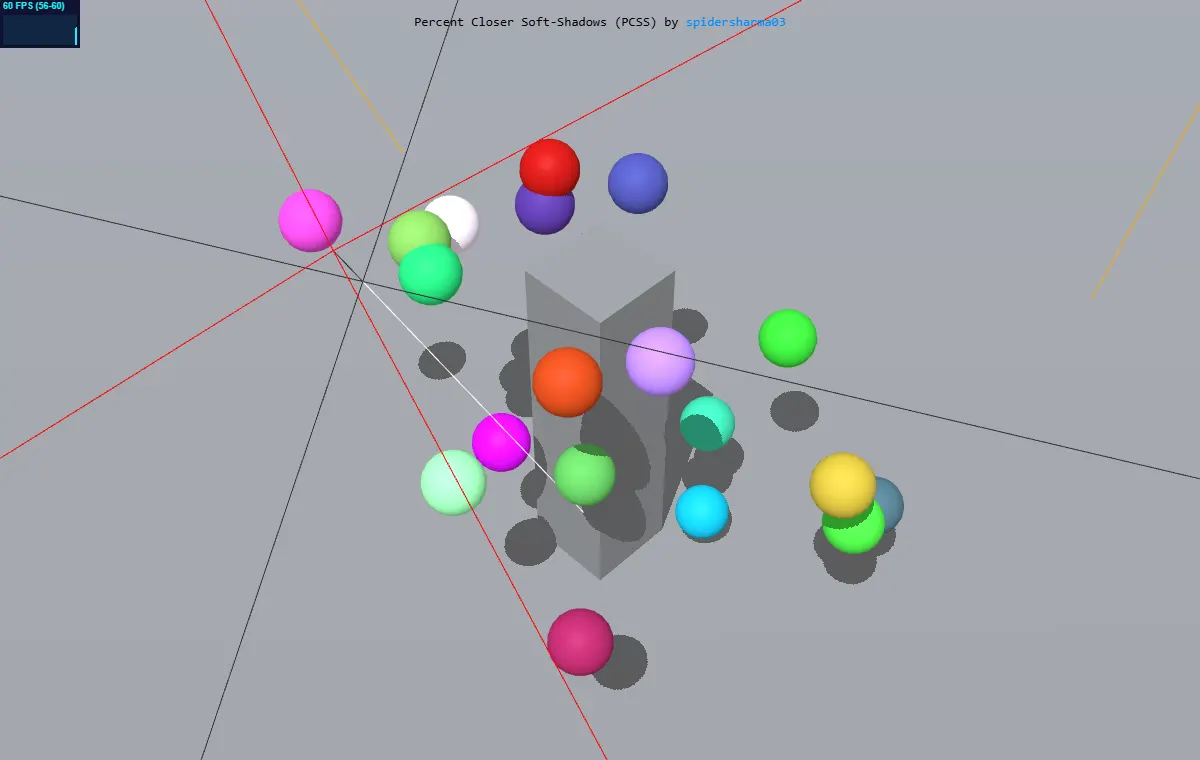The image size is (1200, 760).
Task: Open the spidersharma03 author link
Action: click(736, 22)
